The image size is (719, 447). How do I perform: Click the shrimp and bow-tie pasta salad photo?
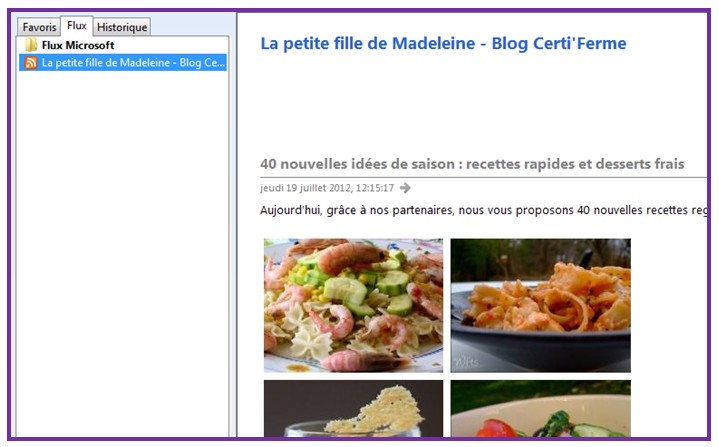point(353,305)
